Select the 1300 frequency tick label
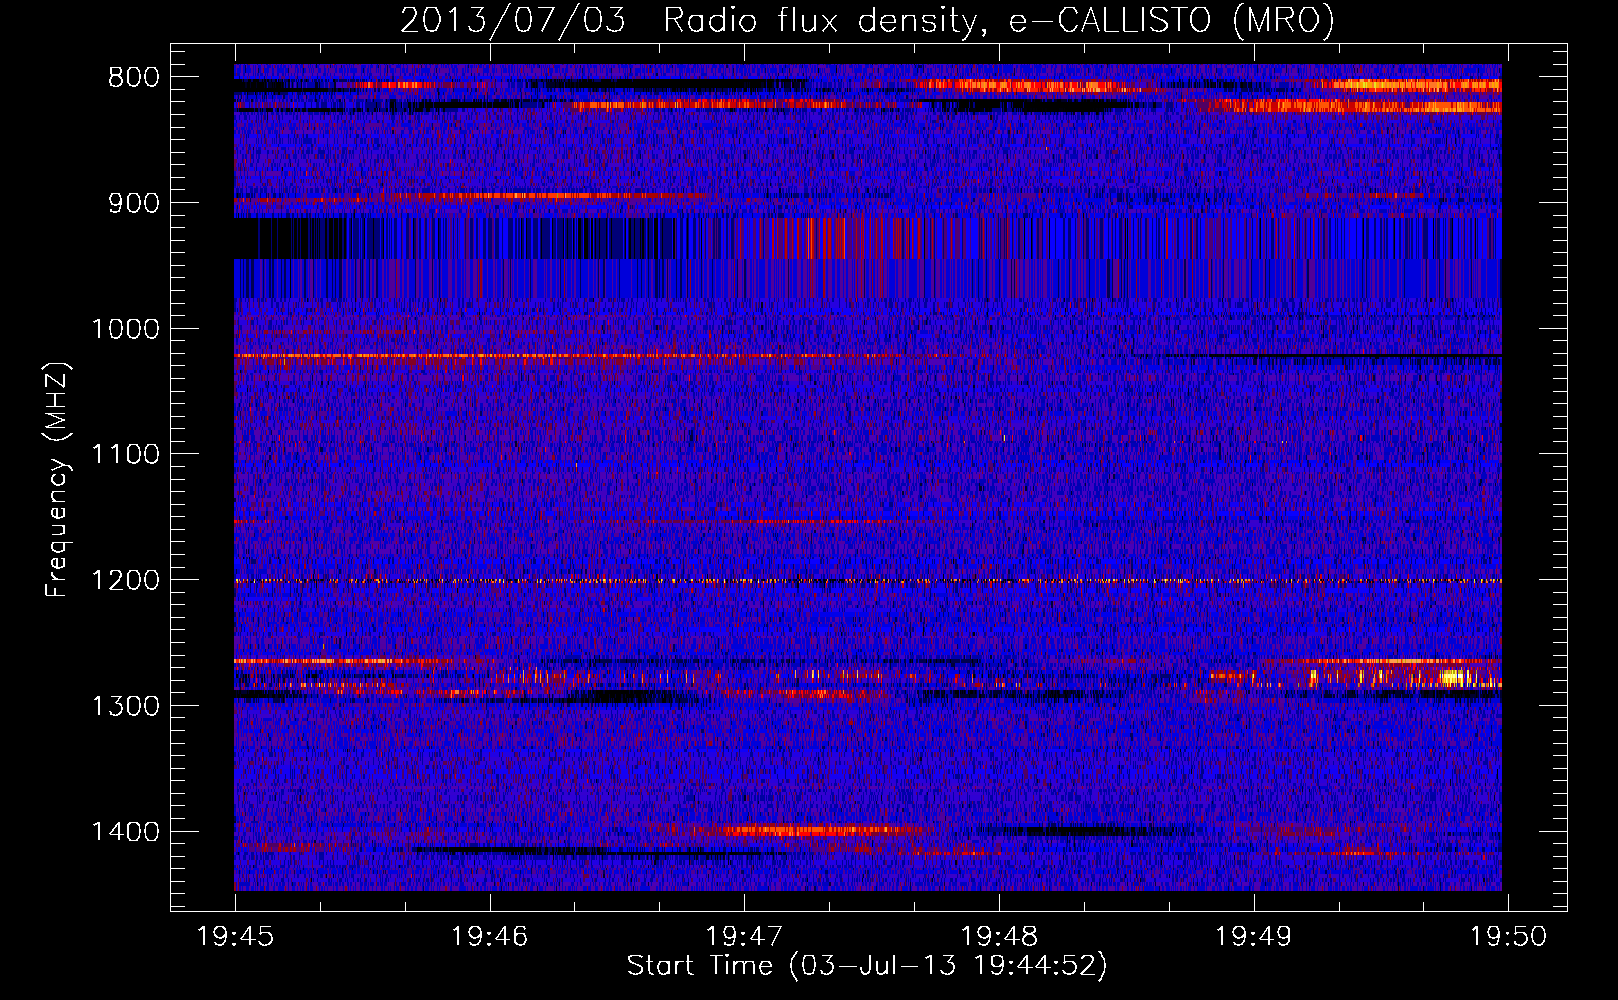This screenshot has height=1000, width=1618. pyautogui.click(x=125, y=706)
